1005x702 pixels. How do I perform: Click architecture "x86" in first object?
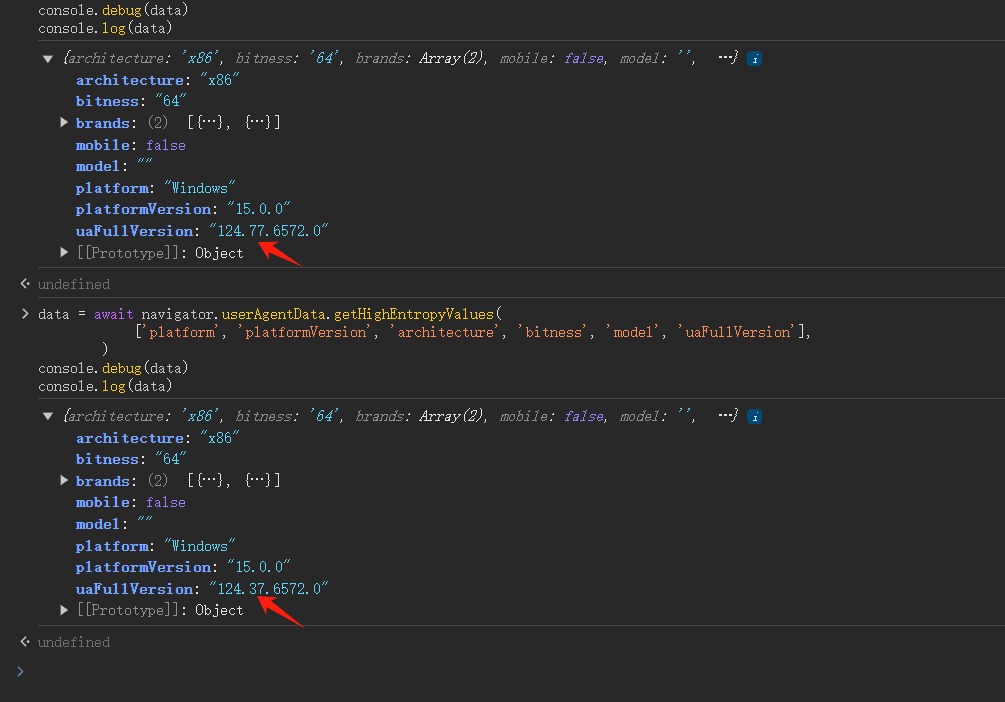220,80
